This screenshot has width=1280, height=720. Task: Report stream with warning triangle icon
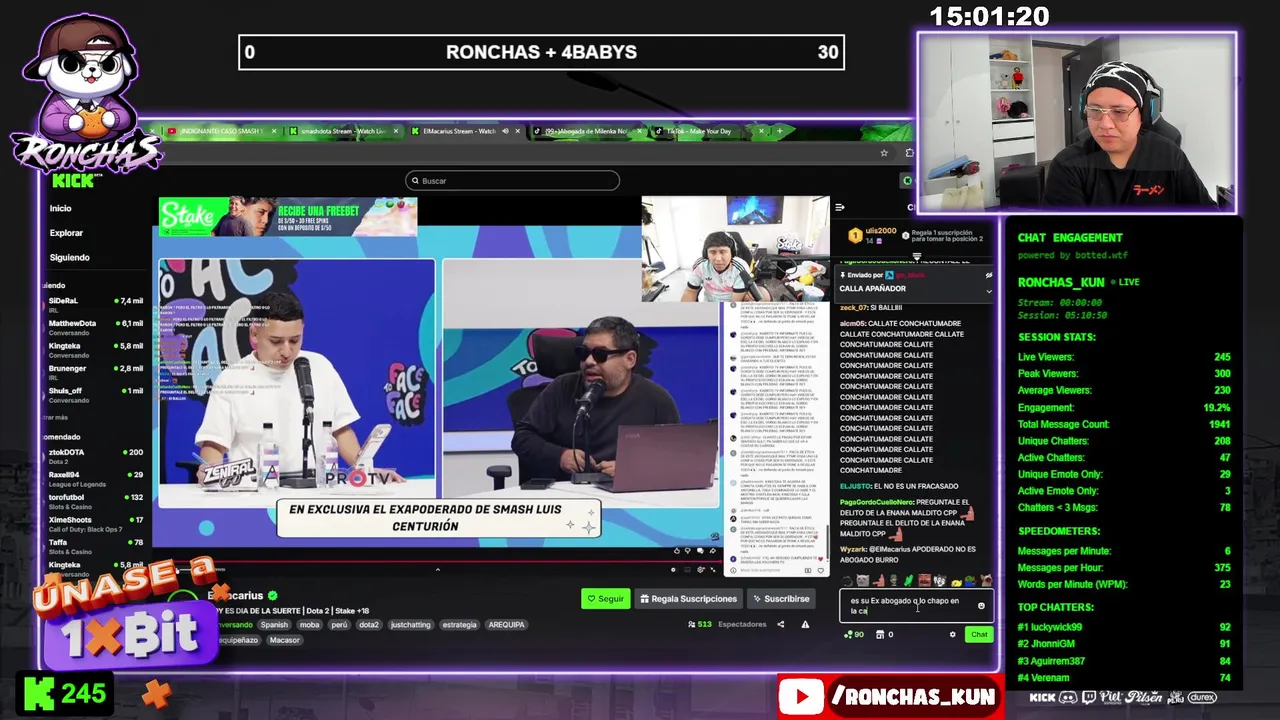[806, 624]
